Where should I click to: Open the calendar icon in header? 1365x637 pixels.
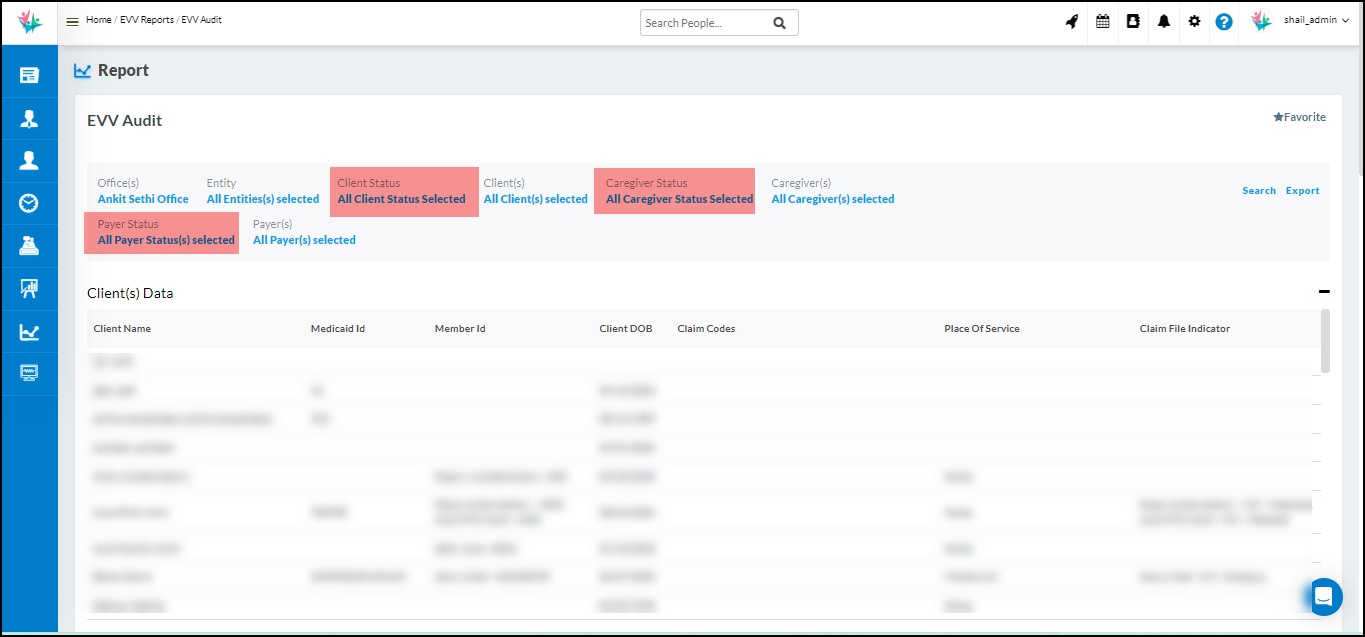click(x=1103, y=21)
